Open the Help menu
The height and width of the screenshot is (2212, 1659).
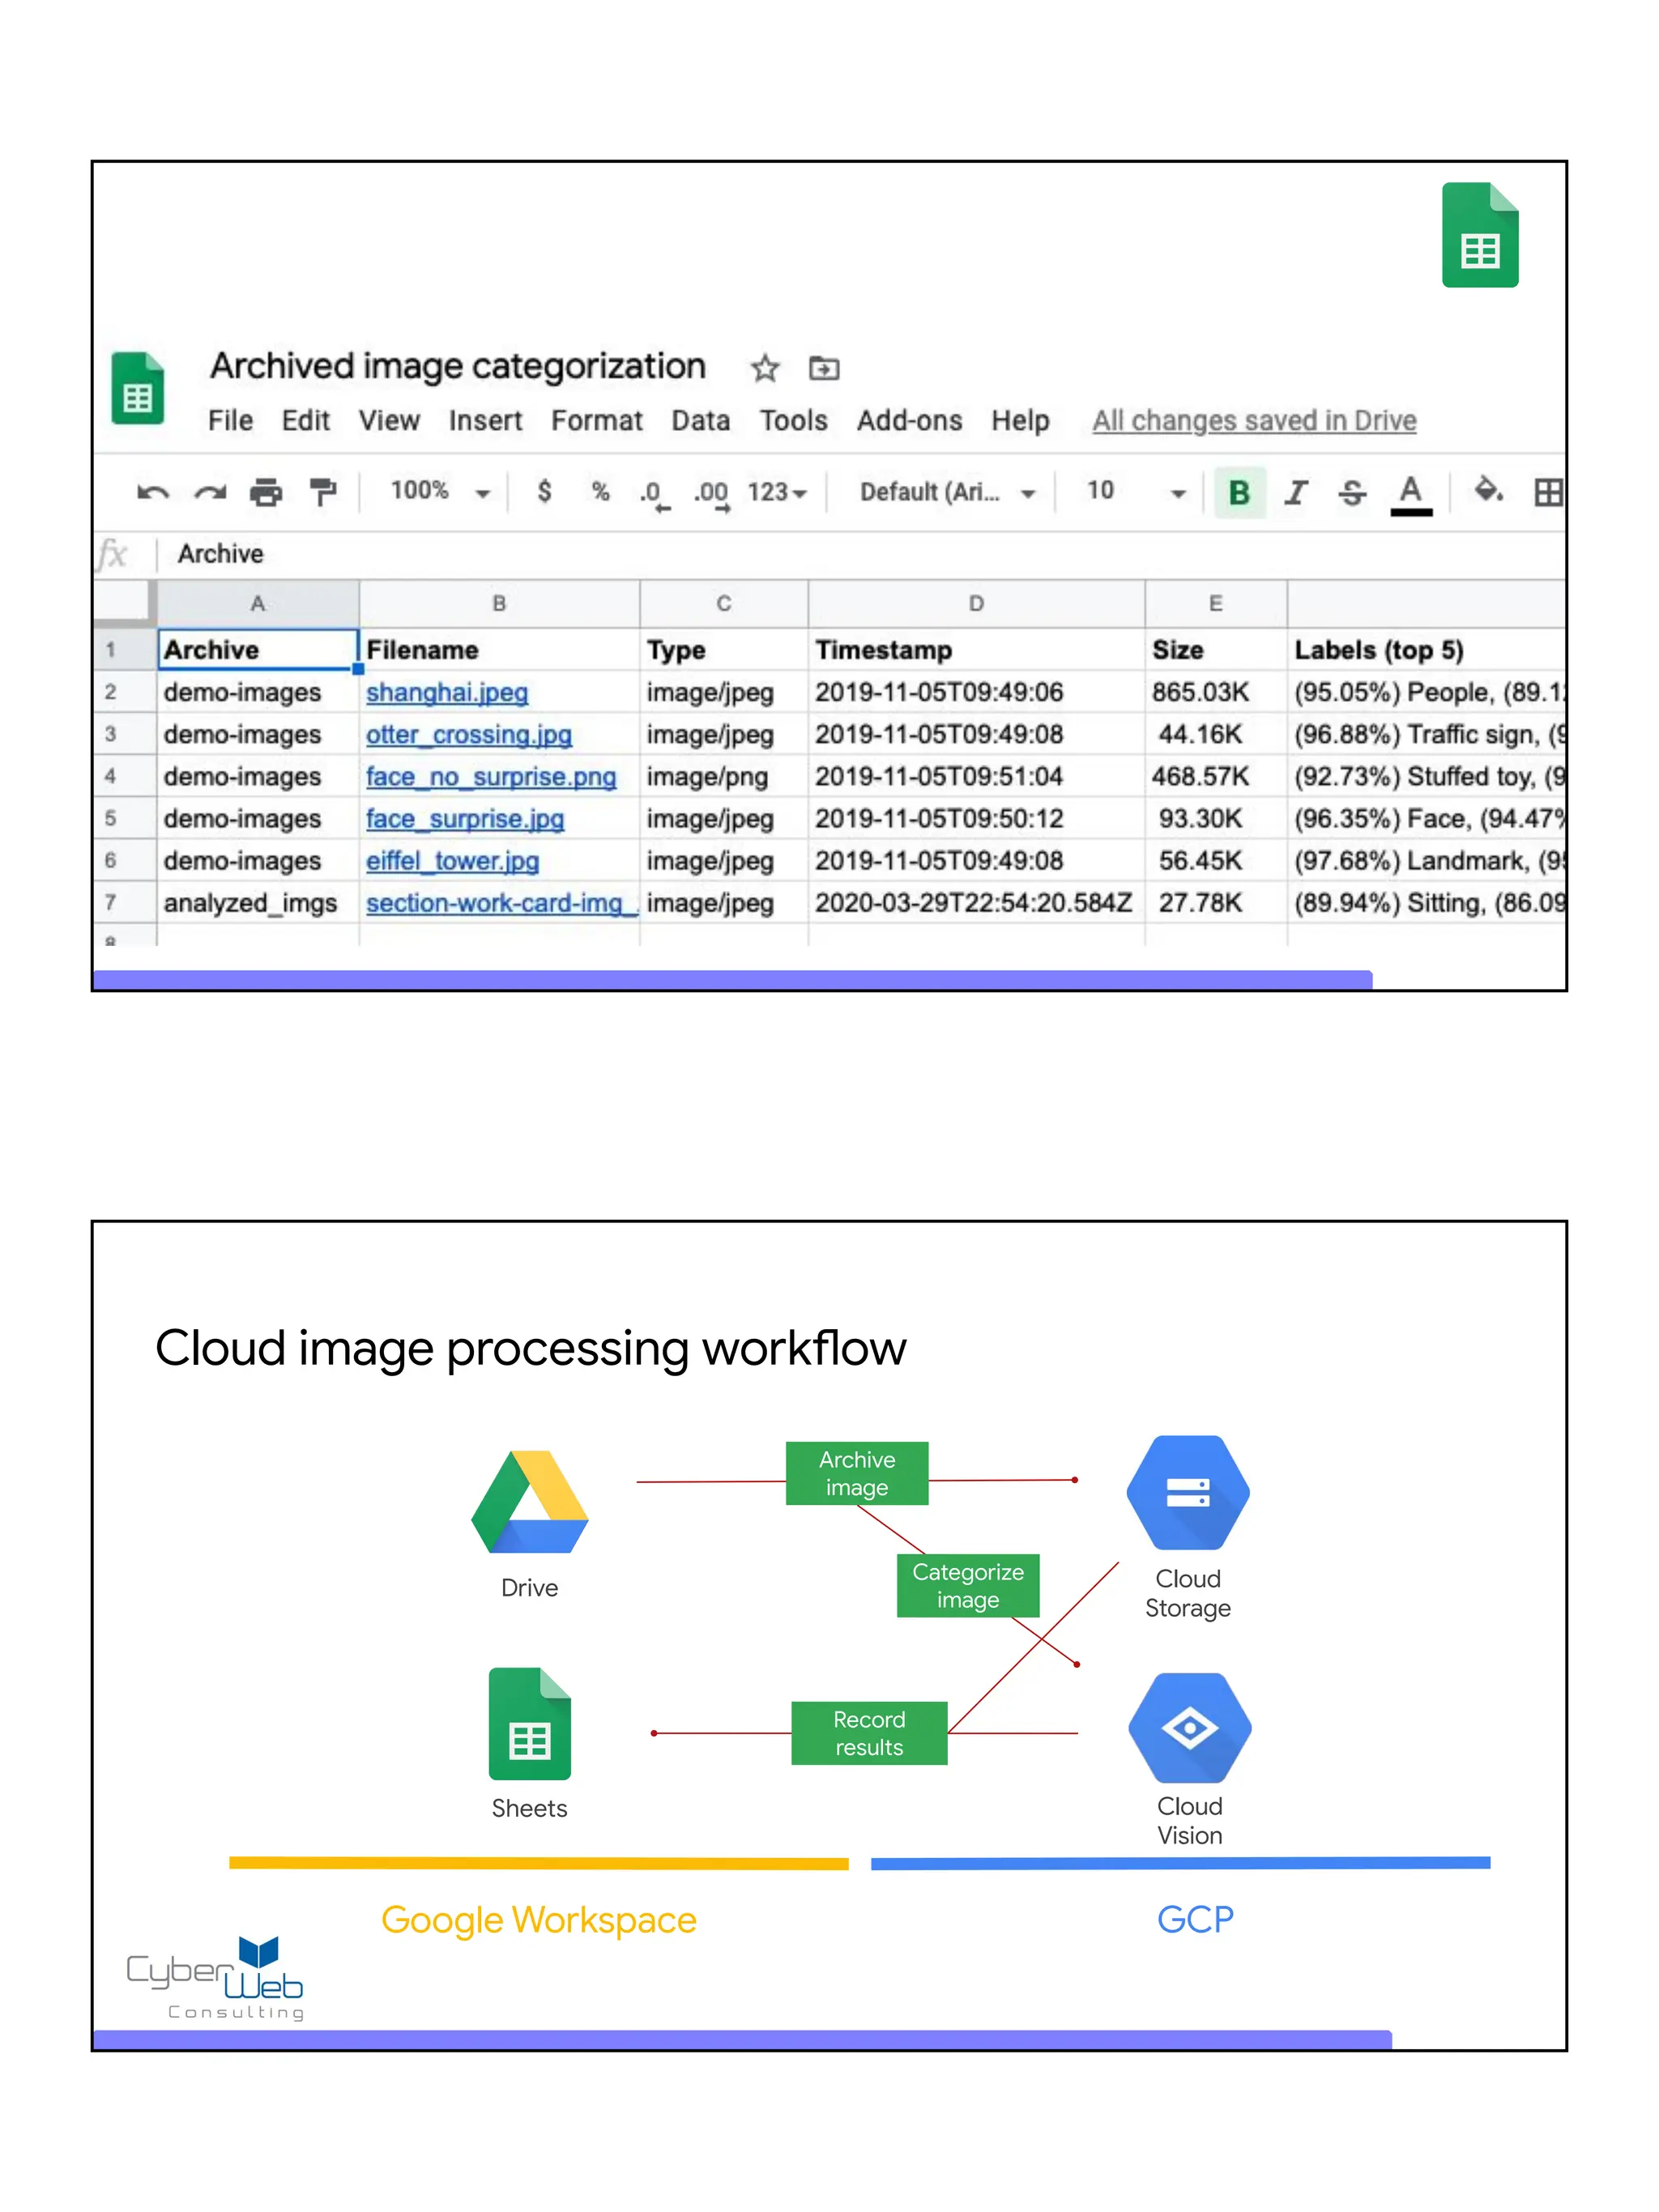coord(1020,421)
